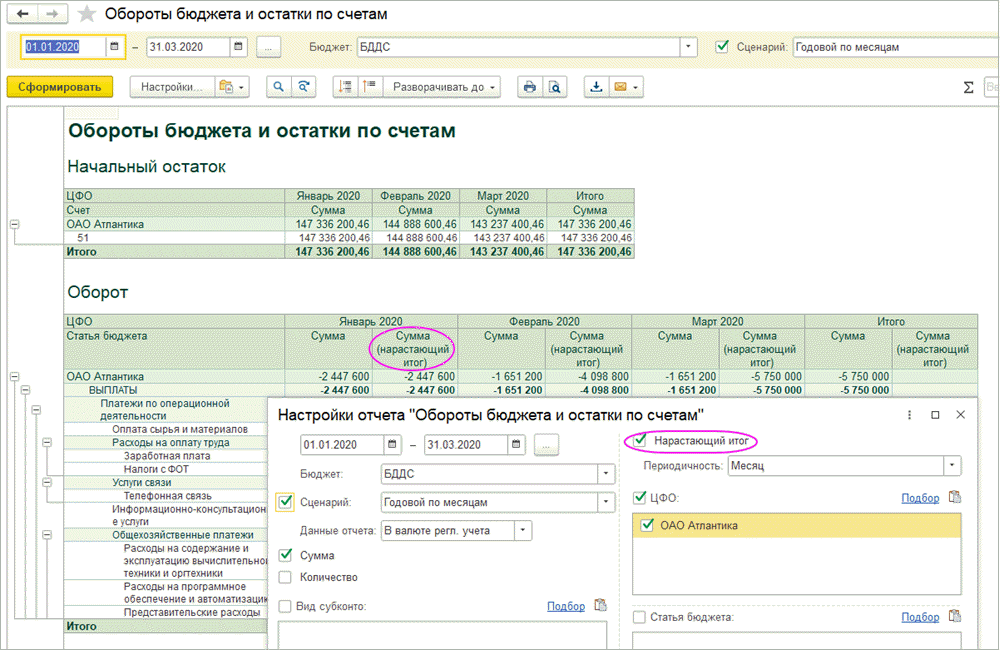Uncheck the Нарастающий итог checkbox

tap(641, 441)
